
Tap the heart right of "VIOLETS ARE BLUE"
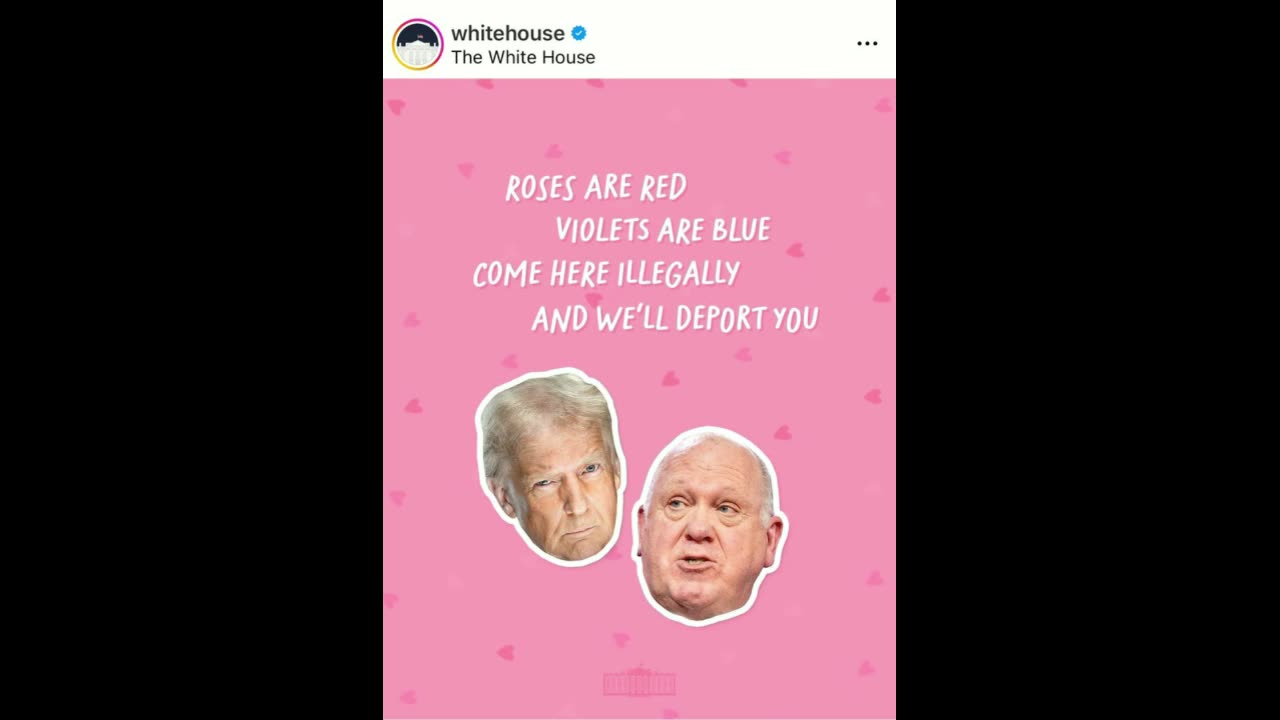point(795,250)
